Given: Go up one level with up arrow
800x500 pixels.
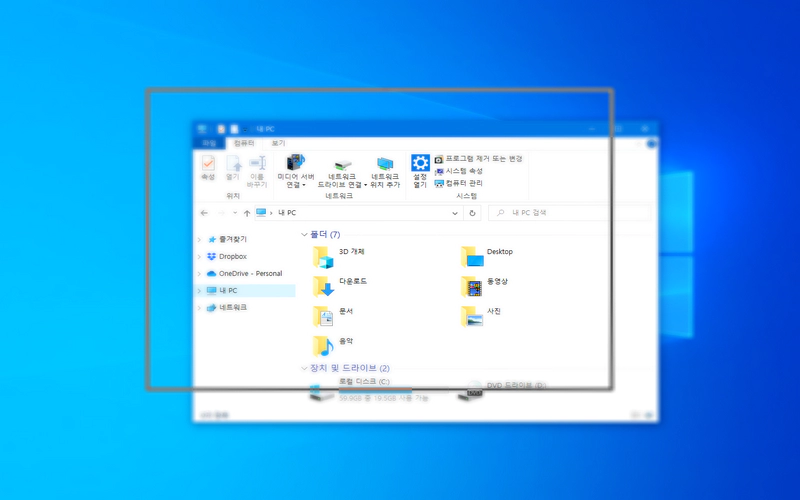Looking at the screenshot, I should [247, 213].
